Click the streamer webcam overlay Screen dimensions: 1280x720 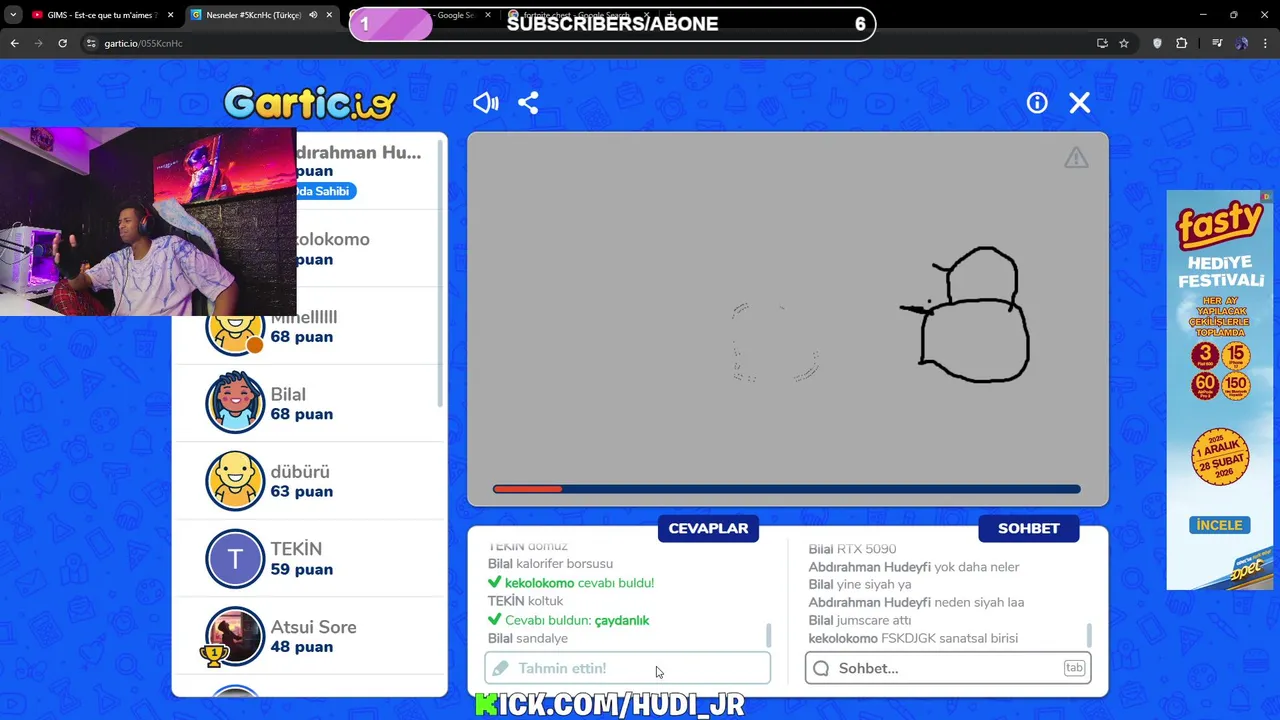coord(148,221)
